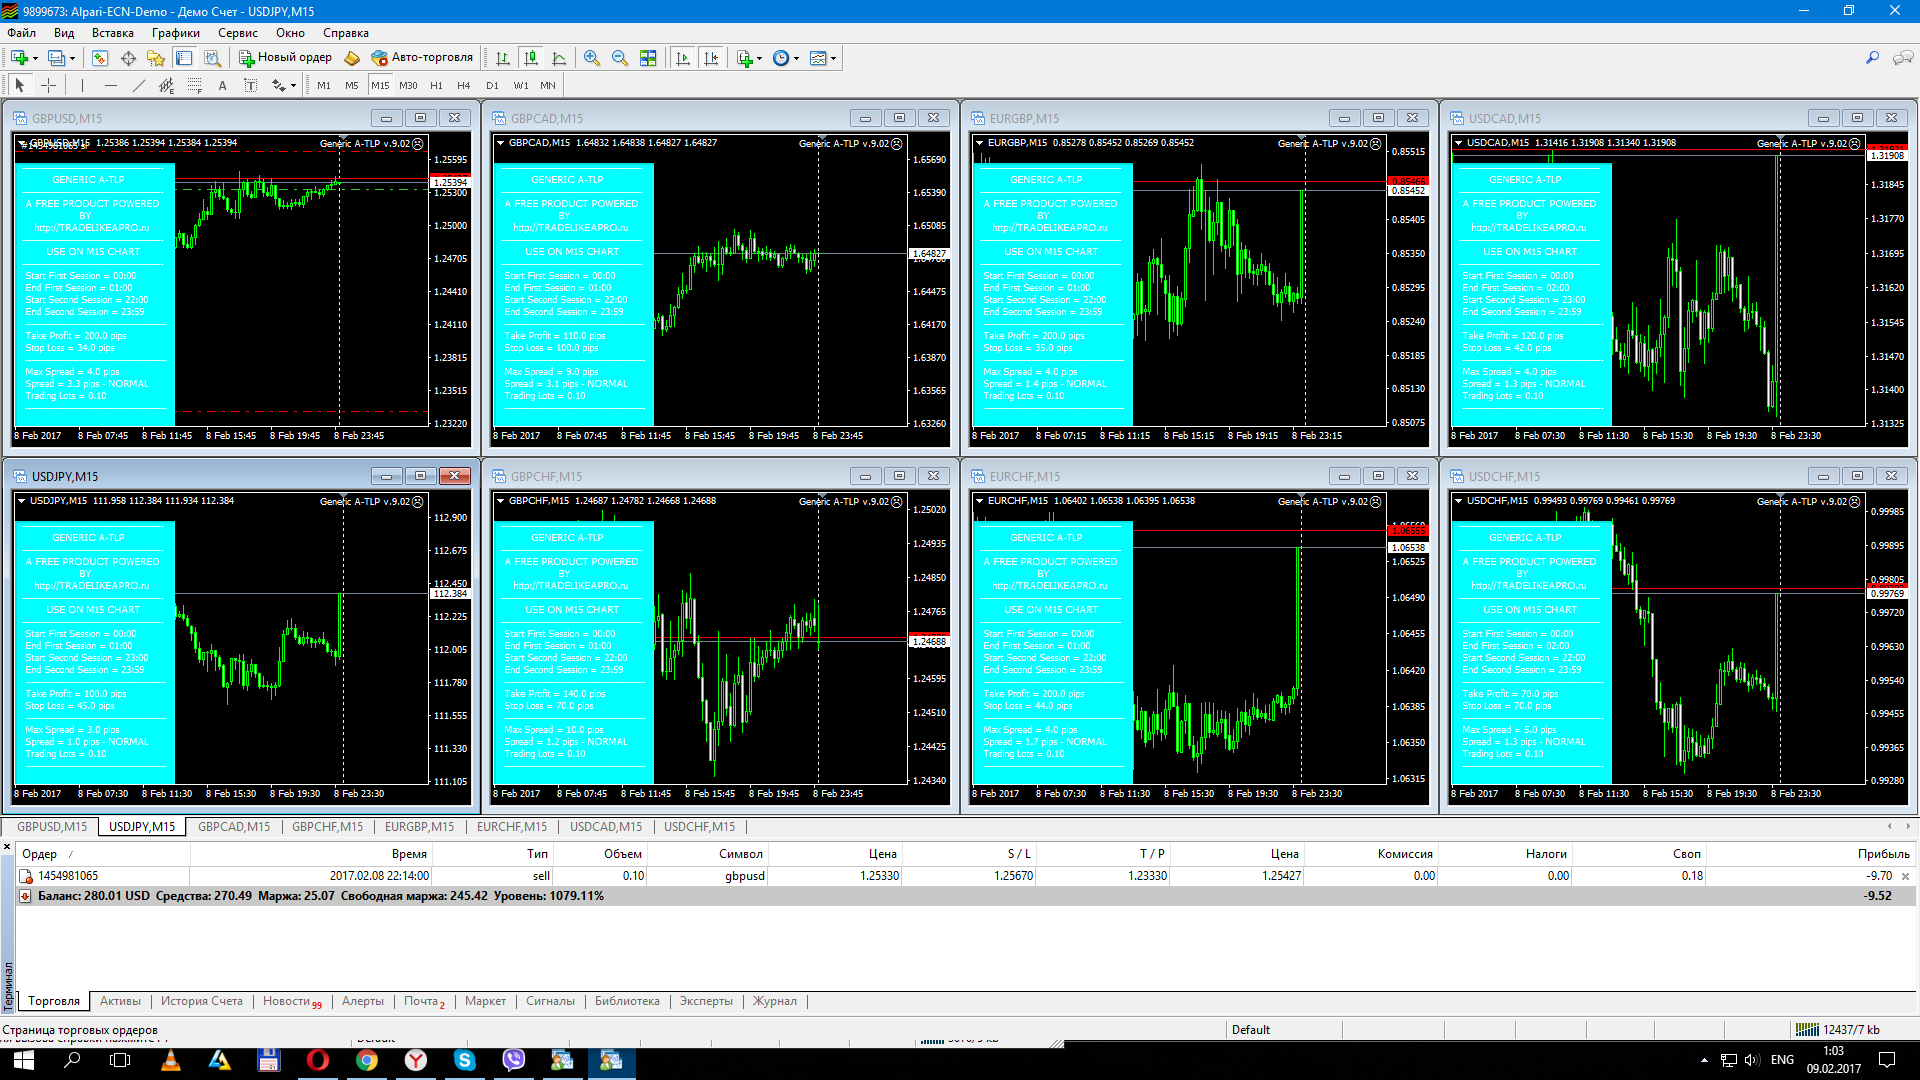Image resolution: width=1920 pixels, height=1080 pixels.
Task: Switch to the EURCHF,M15 chart tab
Action: pos(512,827)
